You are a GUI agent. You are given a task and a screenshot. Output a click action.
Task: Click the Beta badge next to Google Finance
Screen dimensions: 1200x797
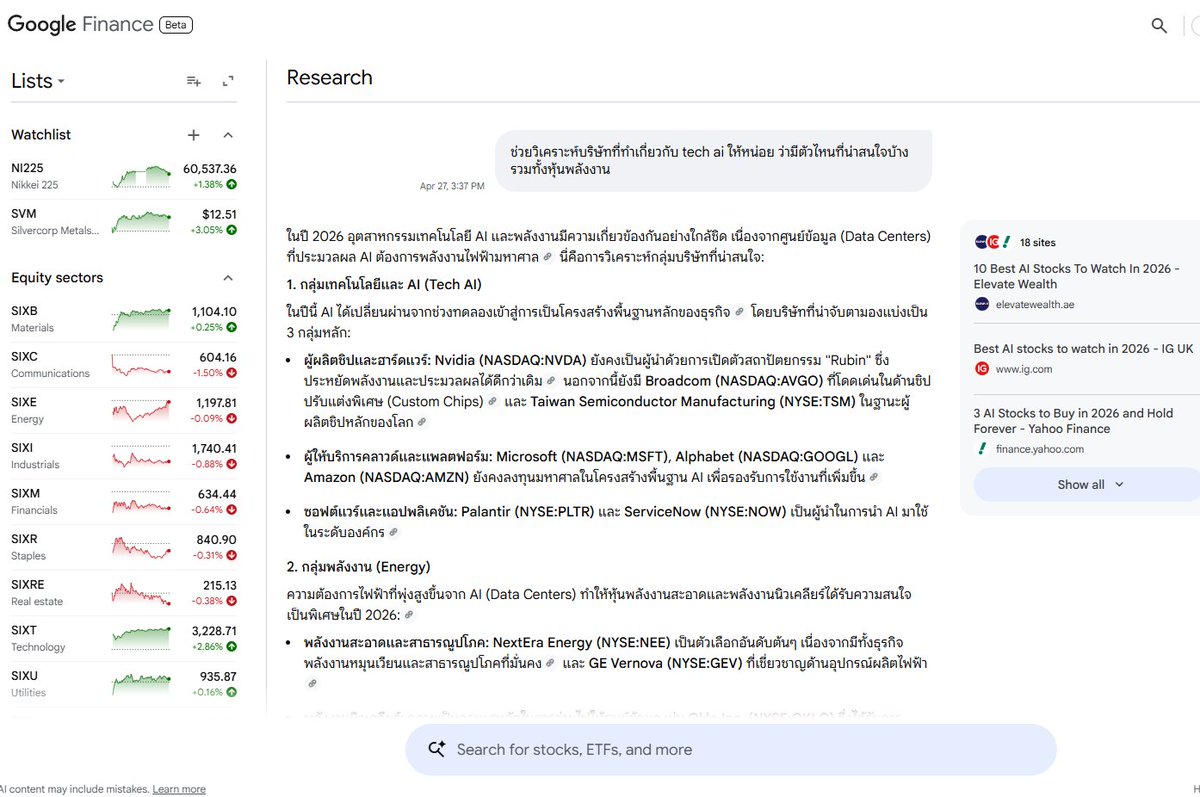[x=176, y=25]
